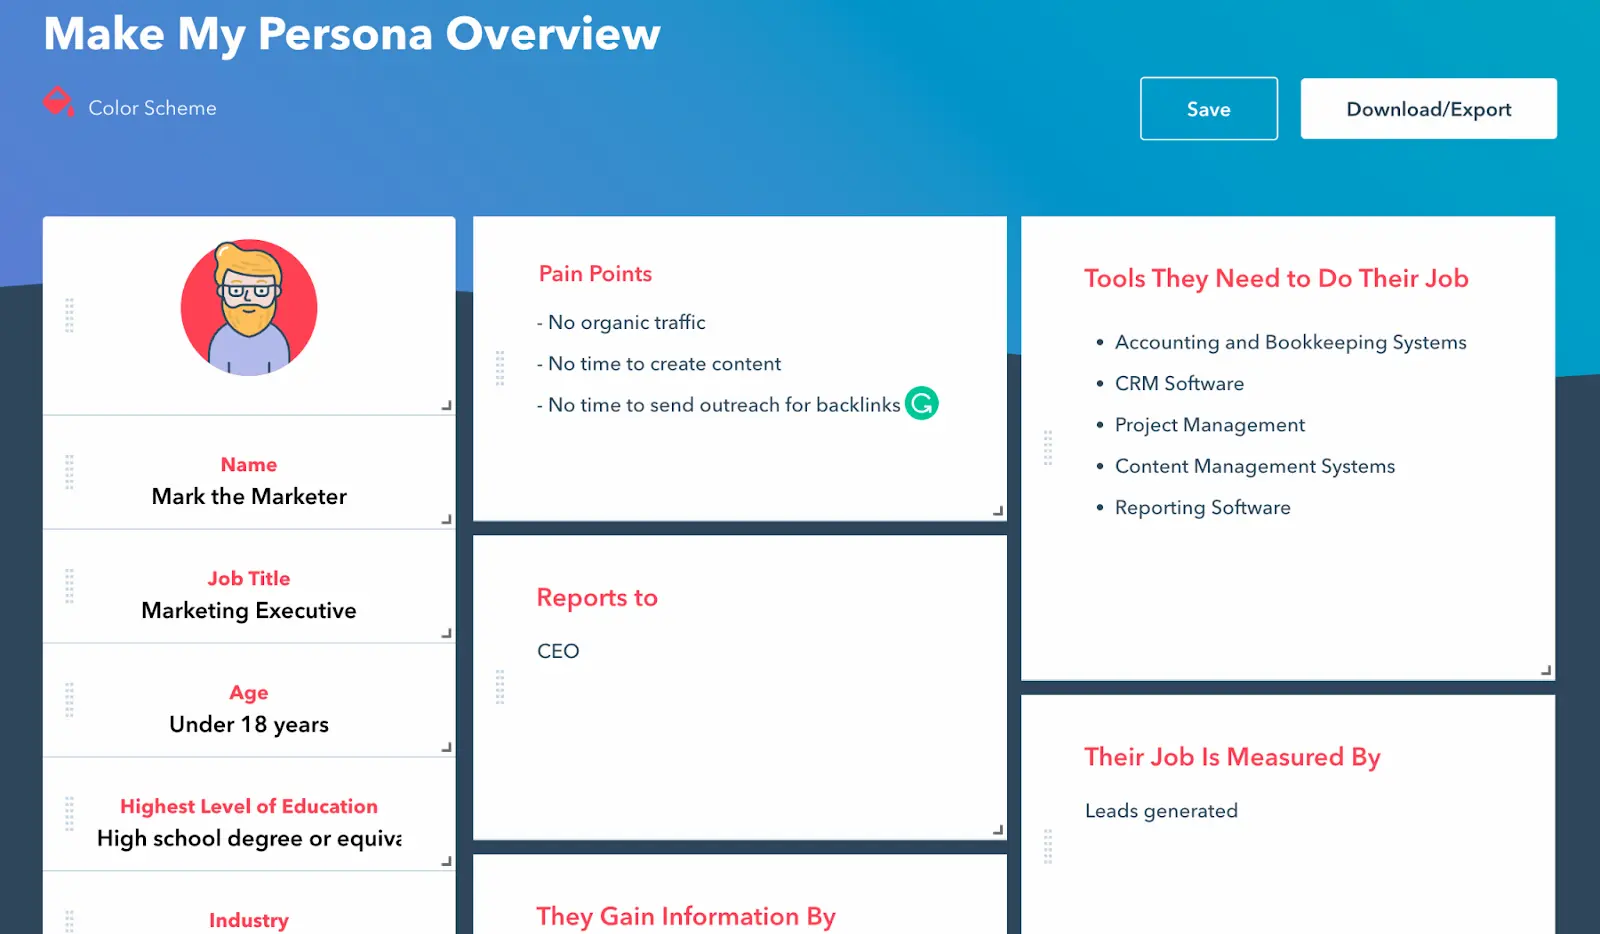The image size is (1600, 934).
Task: Click '- No time to create content' line
Action: click(x=659, y=364)
